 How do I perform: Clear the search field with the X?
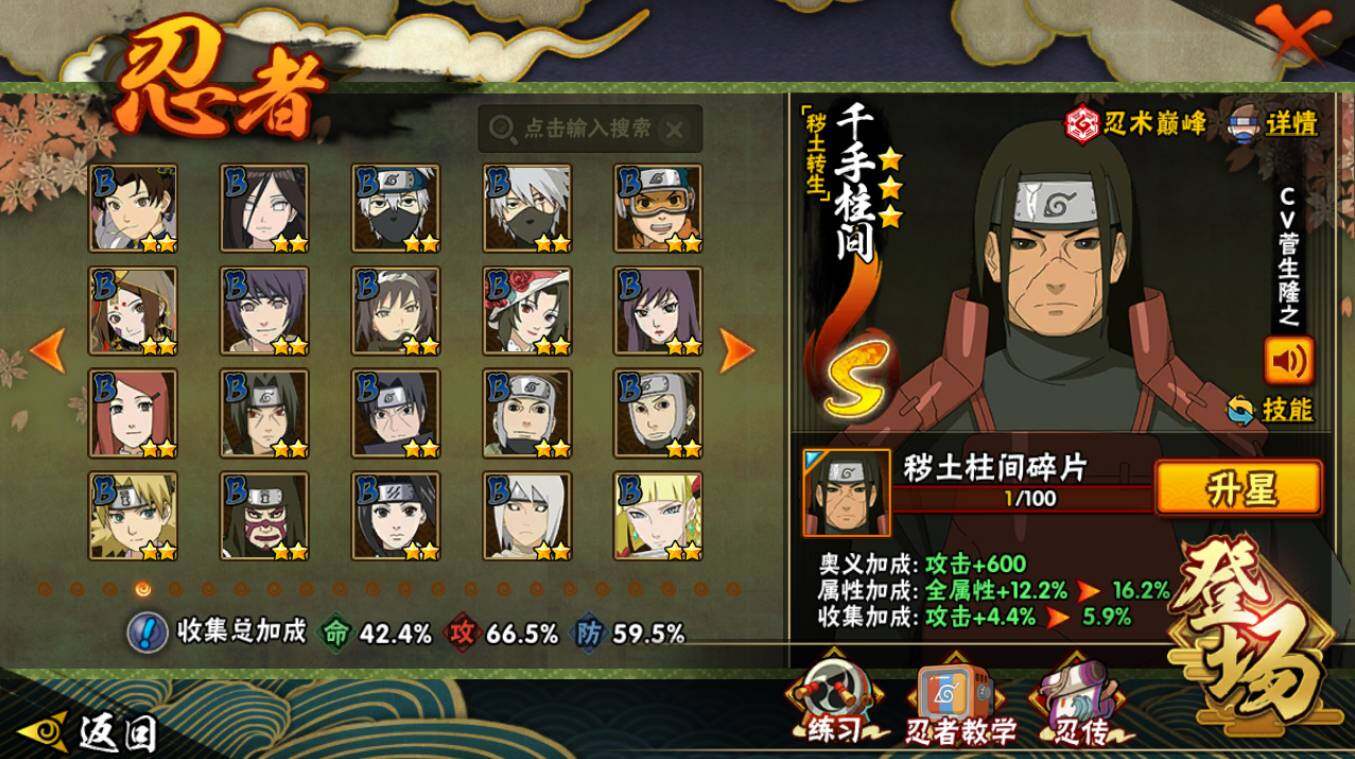coord(675,129)
